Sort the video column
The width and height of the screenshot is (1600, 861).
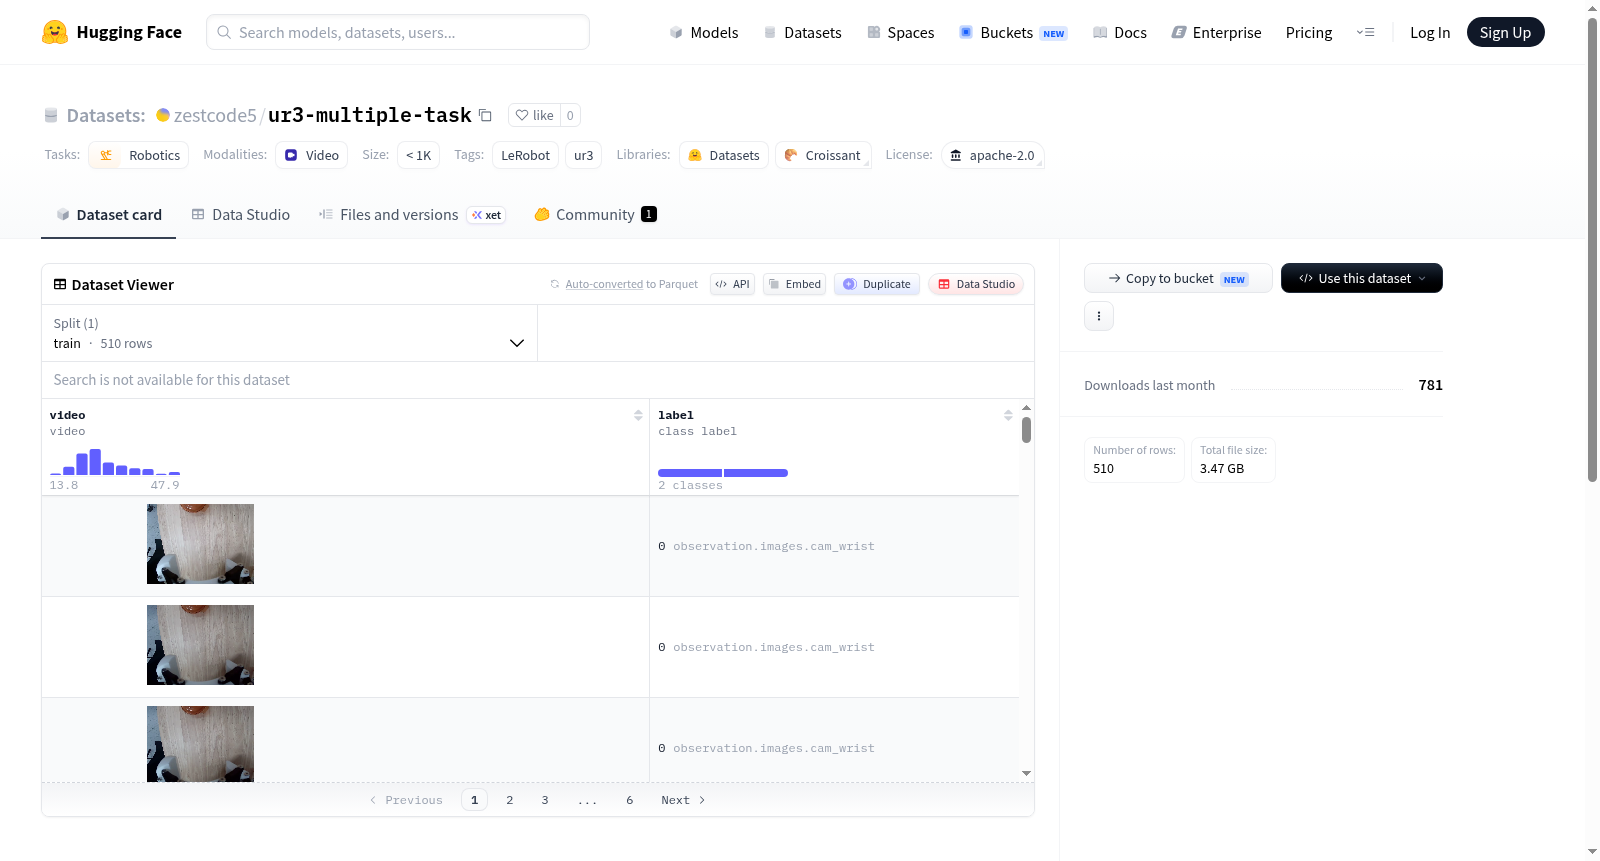point(638,415)
